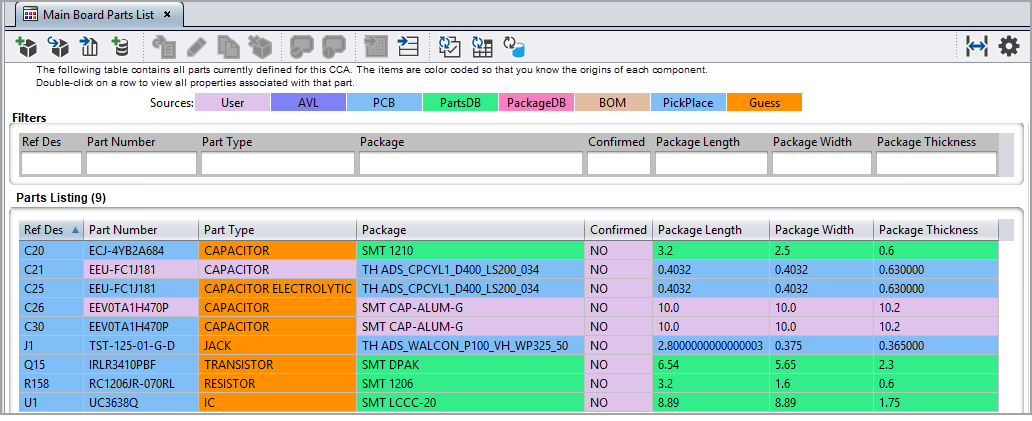Open settings with the gear icon

(1008, 47)
